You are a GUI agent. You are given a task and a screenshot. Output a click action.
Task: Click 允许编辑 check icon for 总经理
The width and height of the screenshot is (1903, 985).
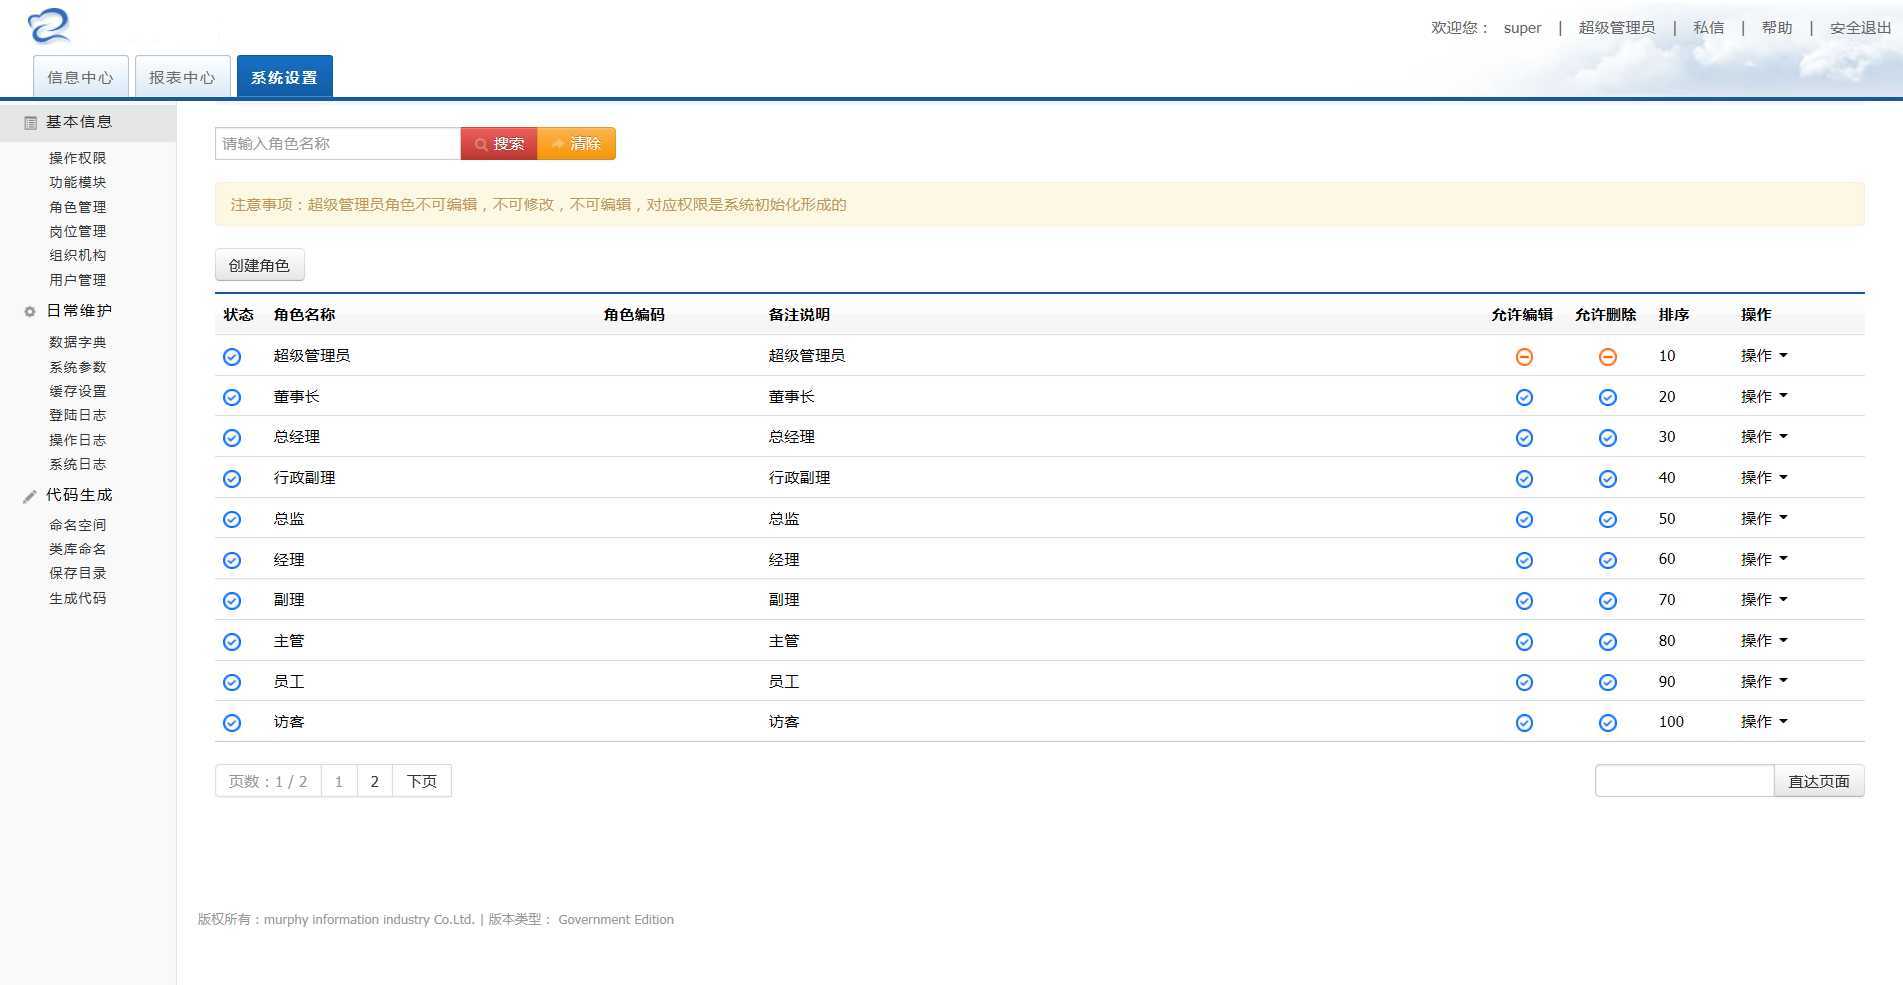(x=1524, y=438)
